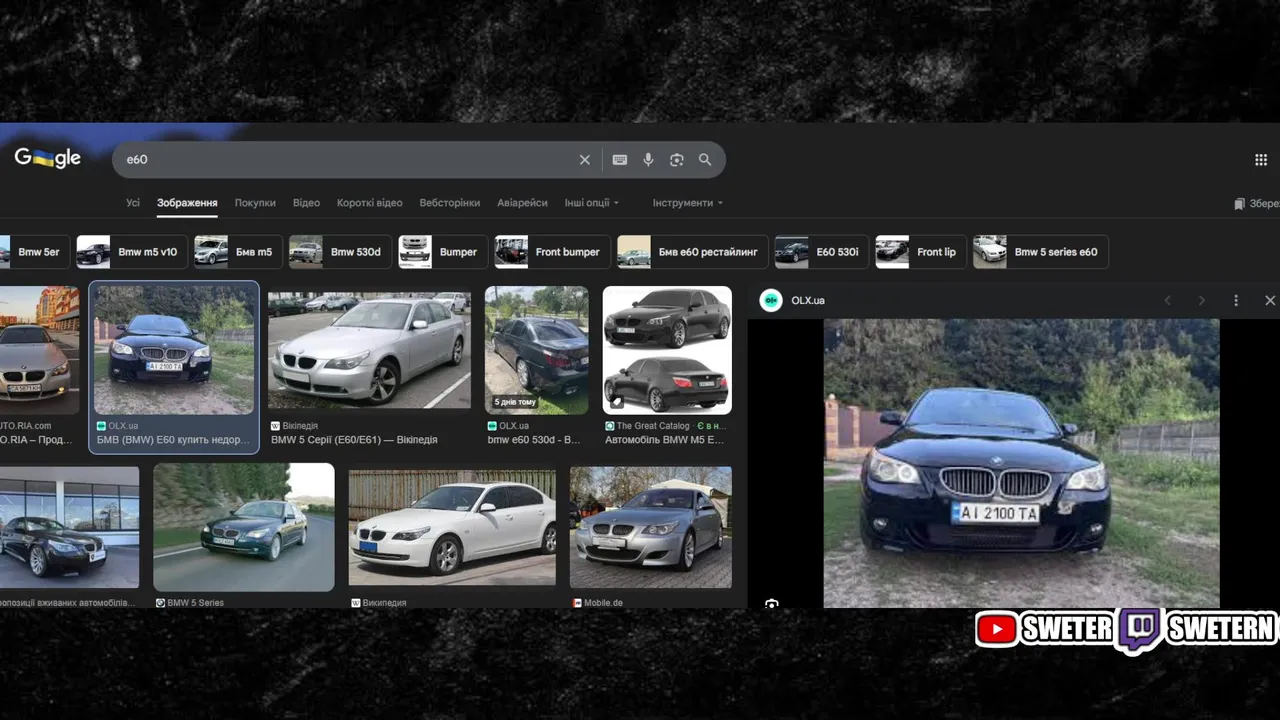This screenshot has height=720, width=1280.
Task: Select the Bmw 530d filter chip
Action: point(340,252)
